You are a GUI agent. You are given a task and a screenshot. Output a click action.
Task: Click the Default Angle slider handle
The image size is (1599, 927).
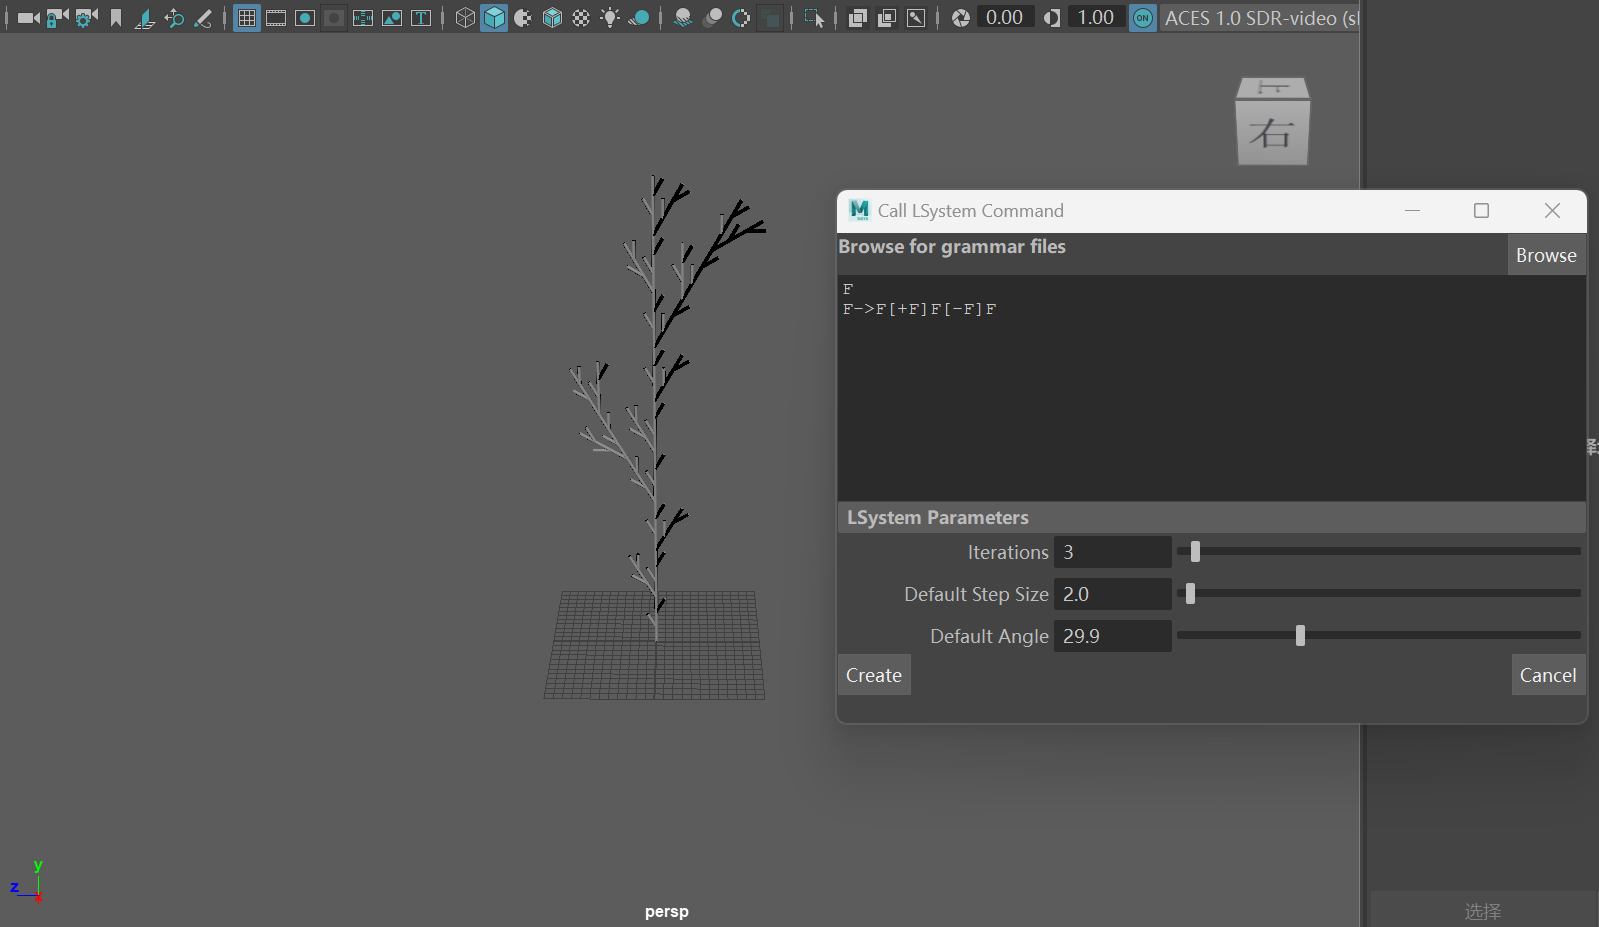pos(1300,635)
